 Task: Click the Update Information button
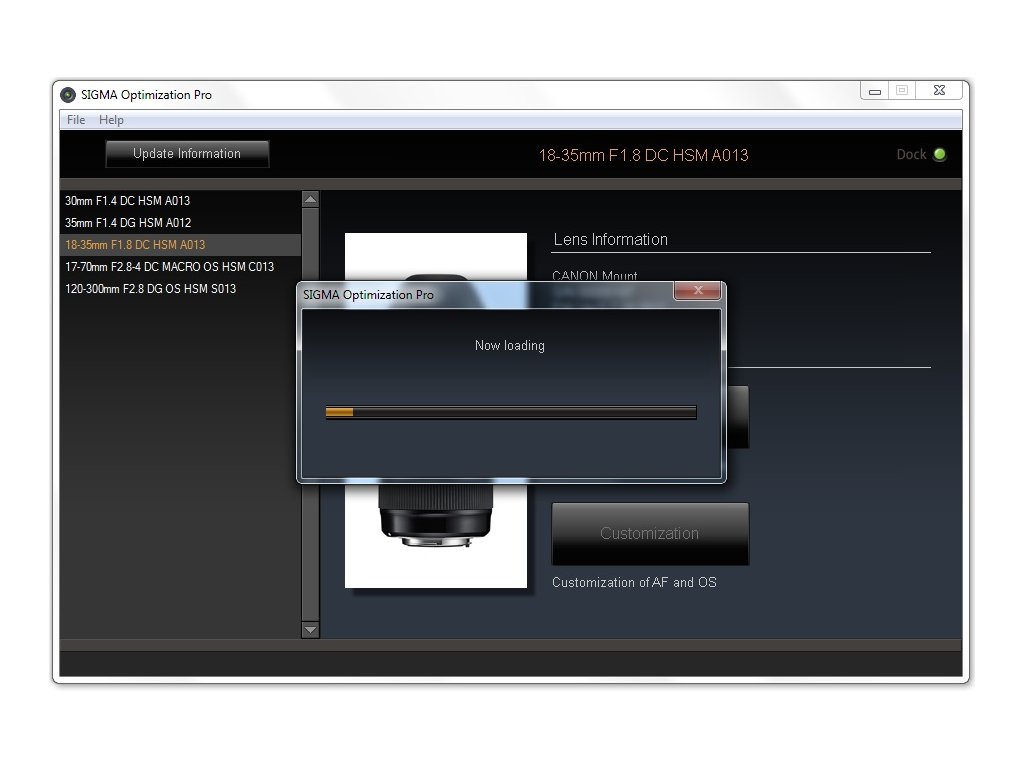pyautogui.click(x=187, y=154)
